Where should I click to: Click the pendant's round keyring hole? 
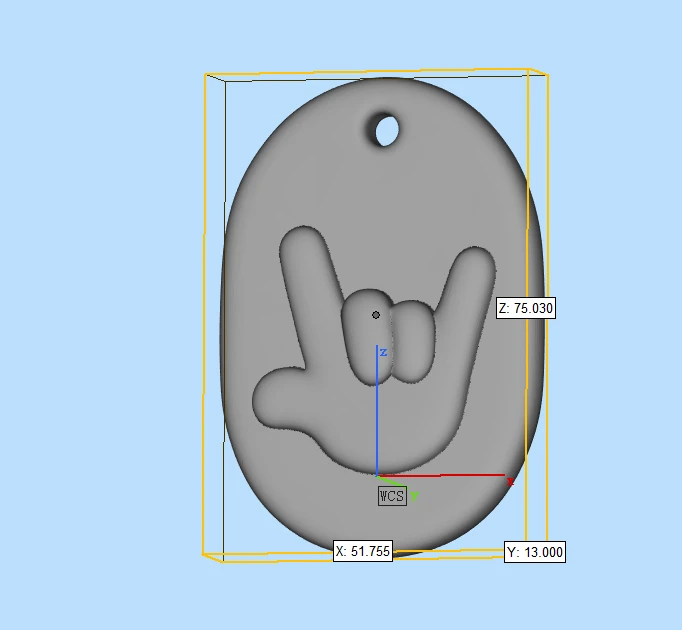[386, 131]
